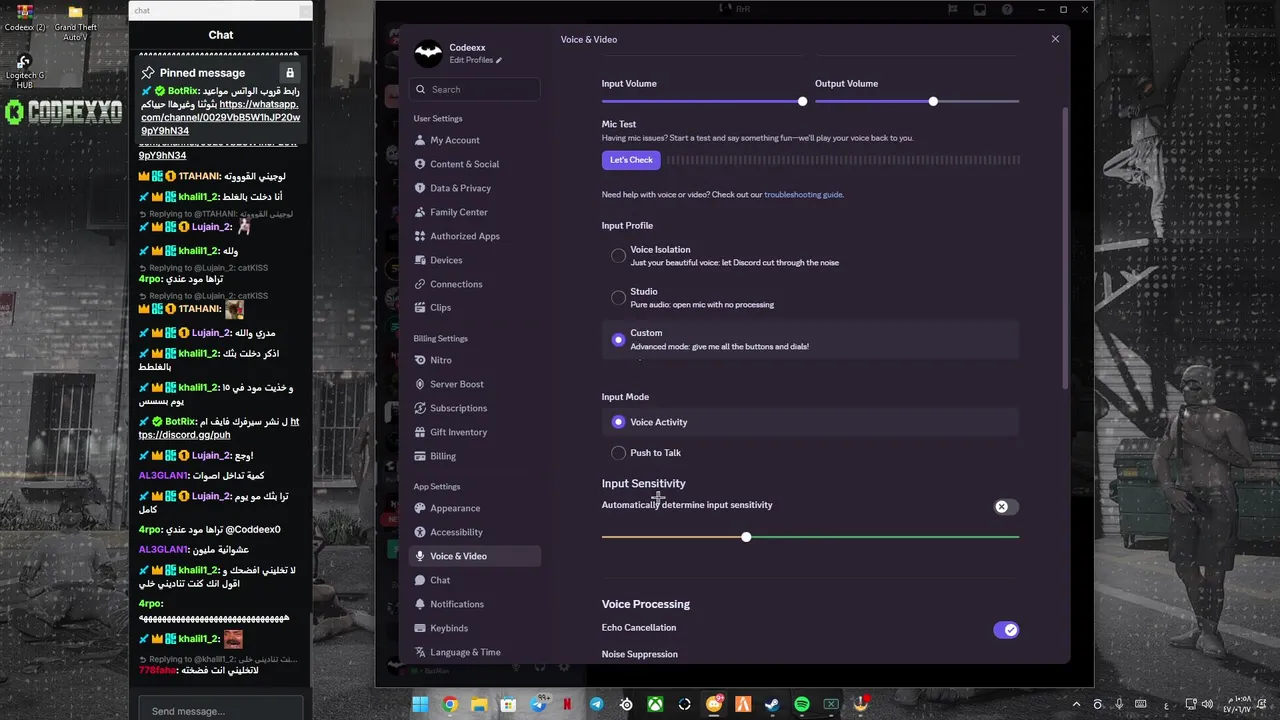The width and height of the screenshot is (1280, 720).
Task: Click the Codeexx bat avatar
Action: pyautogui.click(x=428, y=53)
